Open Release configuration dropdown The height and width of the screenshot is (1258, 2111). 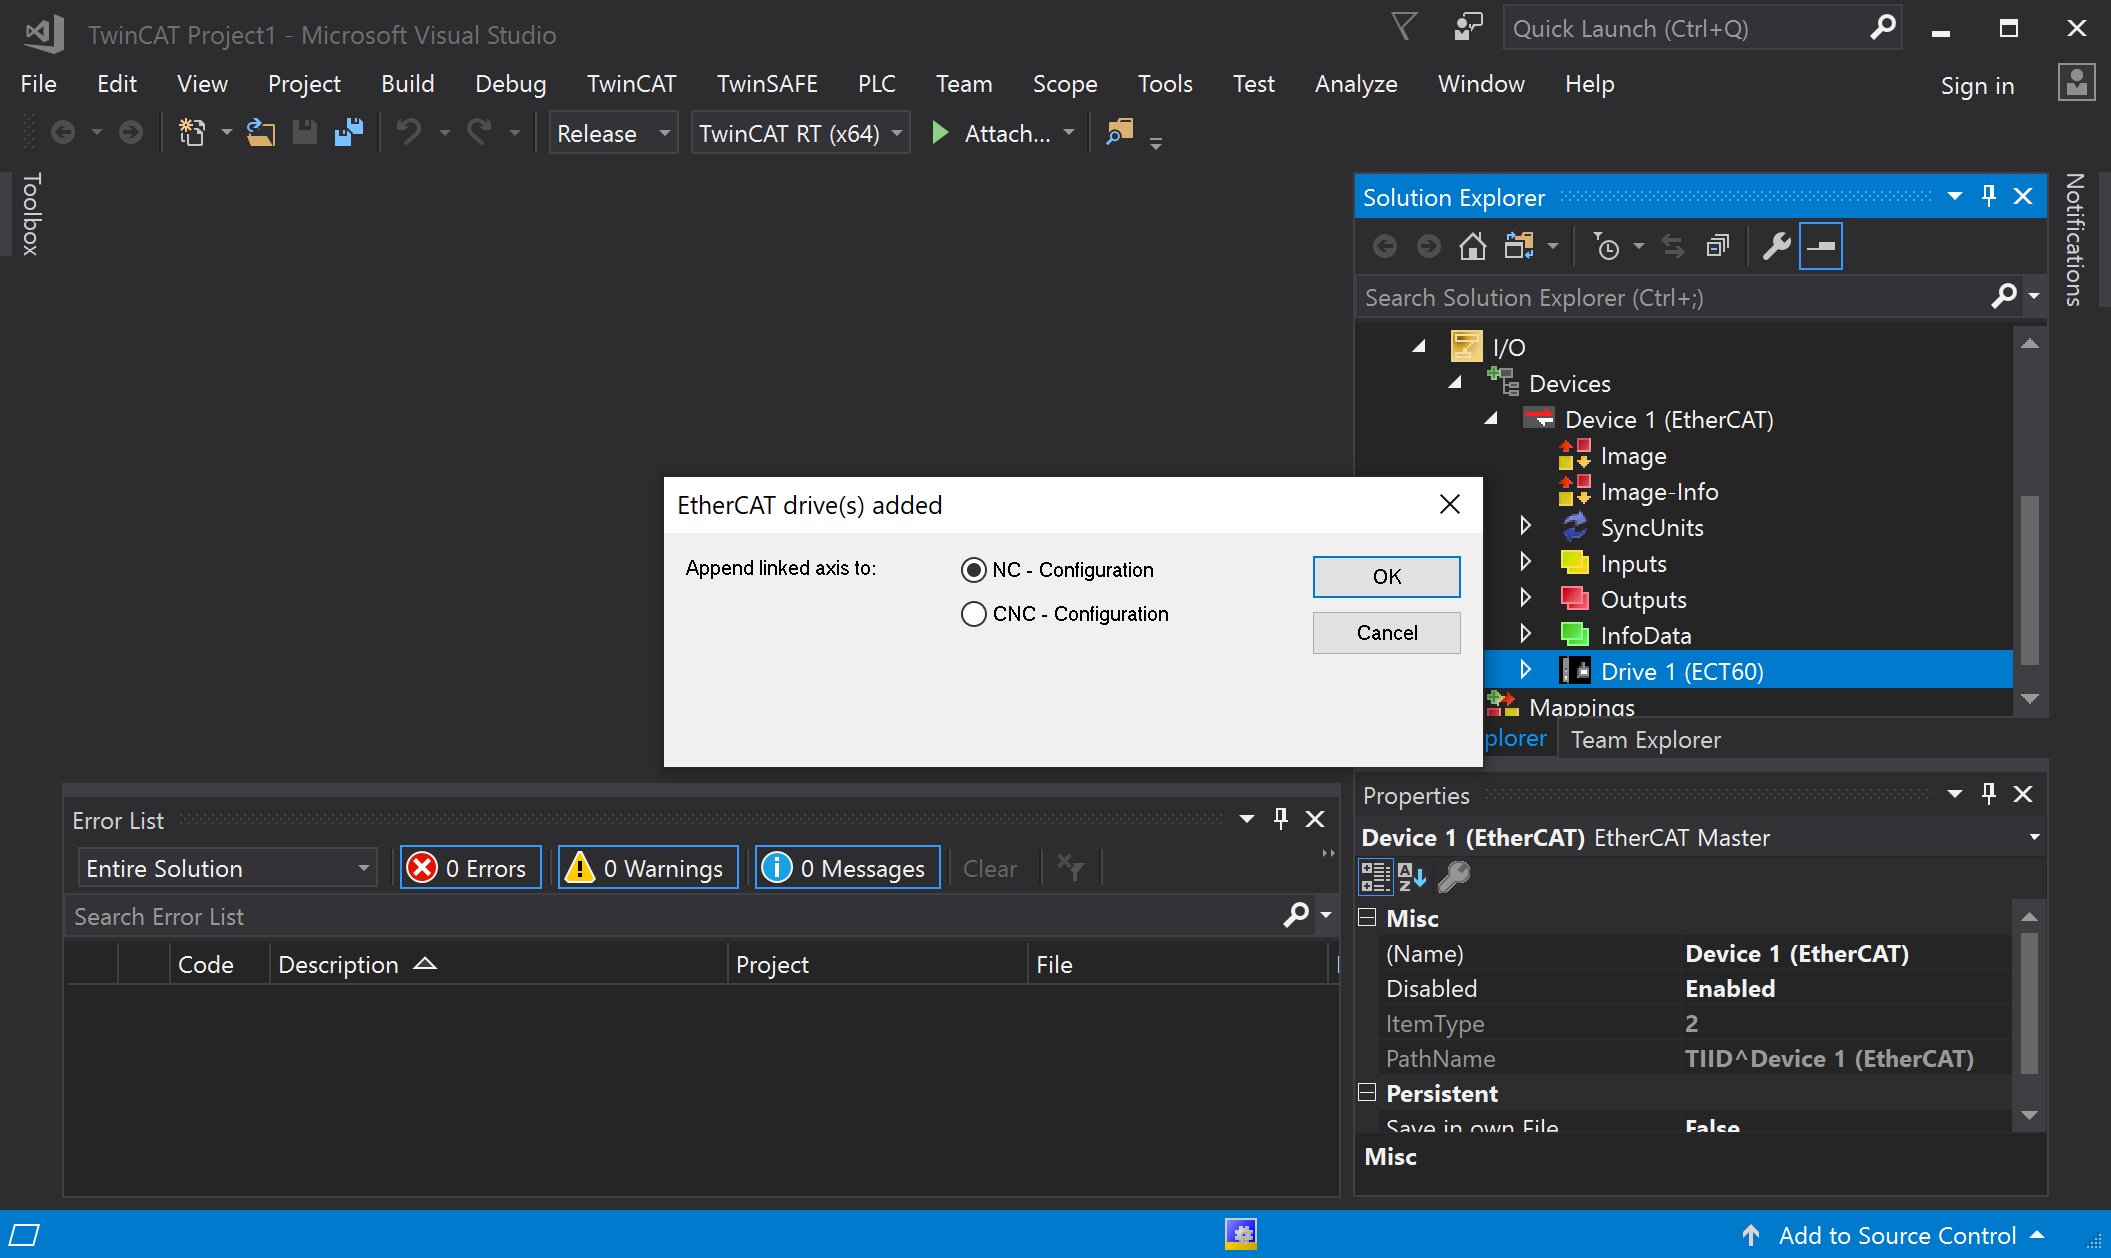(x=613, y=133)
